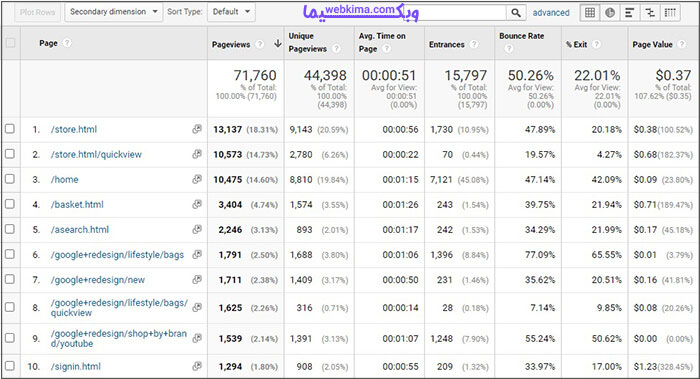This screenshot has height=379, width=700.
Task: Open the /asearch.html page link
Action: coord(79,229)
